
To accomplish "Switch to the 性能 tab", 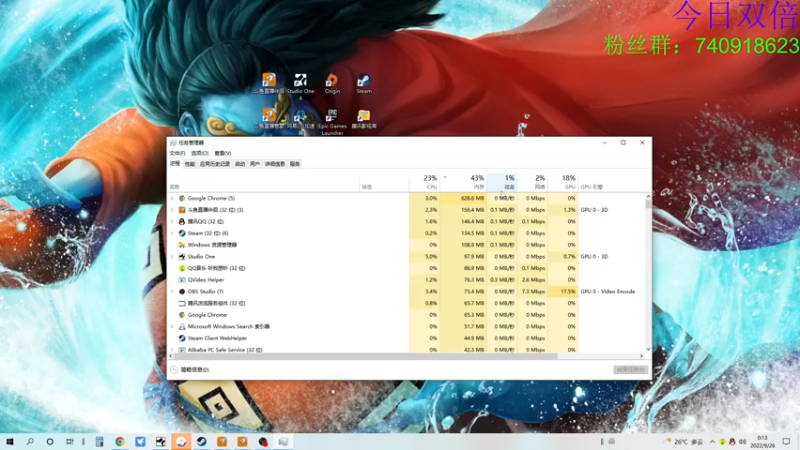I will point(190,164).
